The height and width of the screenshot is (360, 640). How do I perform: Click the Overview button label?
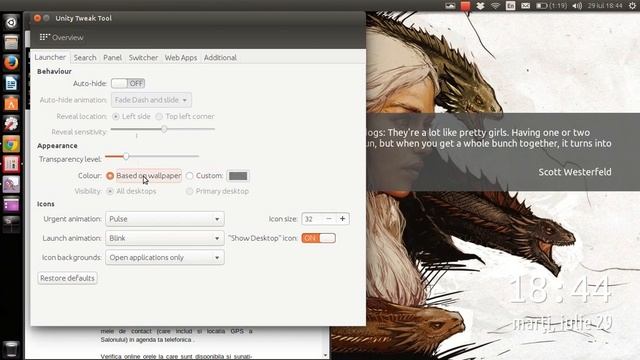[x=68, y=38]
